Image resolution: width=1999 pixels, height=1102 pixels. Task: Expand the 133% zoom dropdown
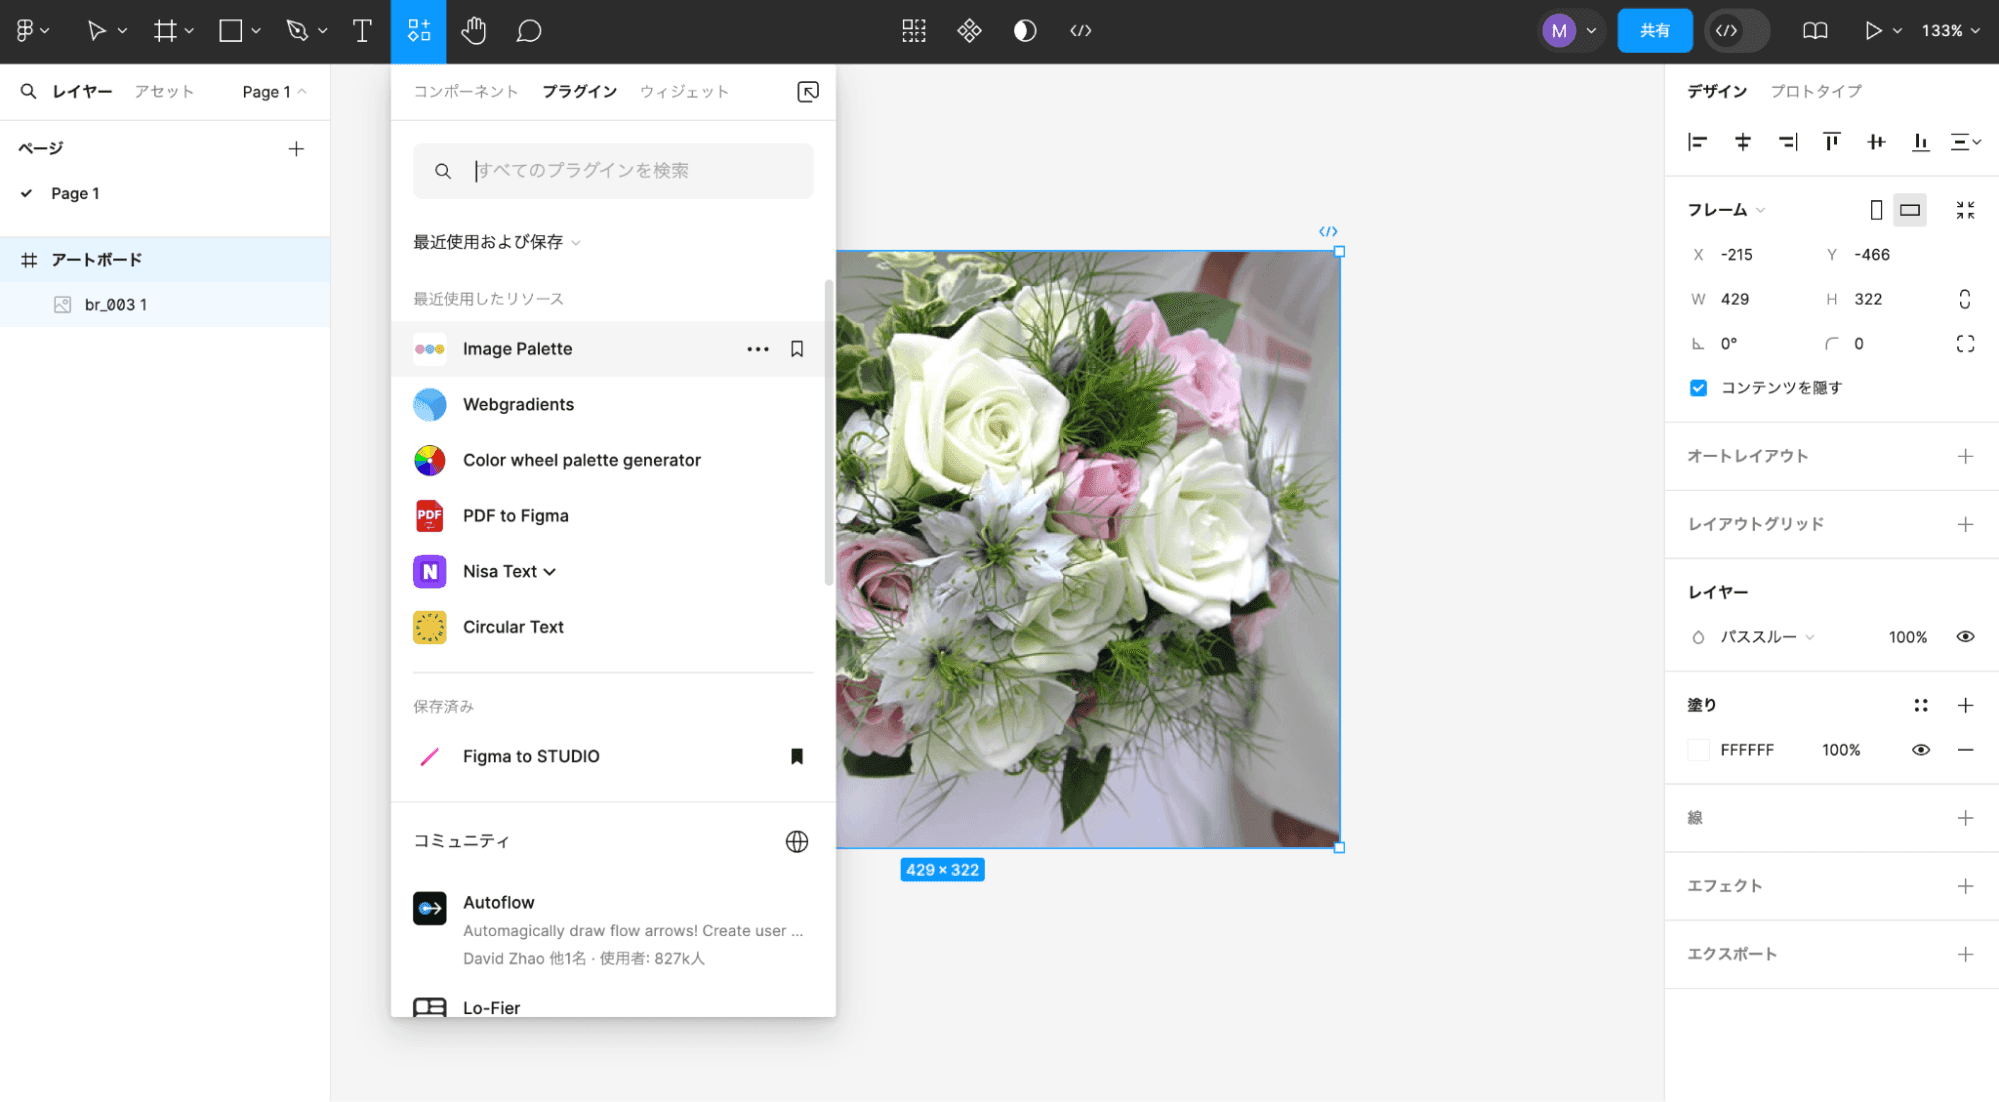click(1950, 31)
